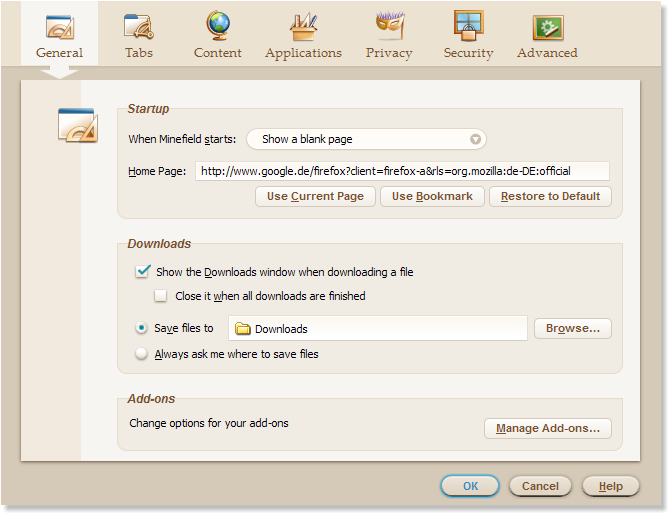Screen dimensions: 672x516
Task: Click the 'Startup' group heading
Action: point(148,109)
